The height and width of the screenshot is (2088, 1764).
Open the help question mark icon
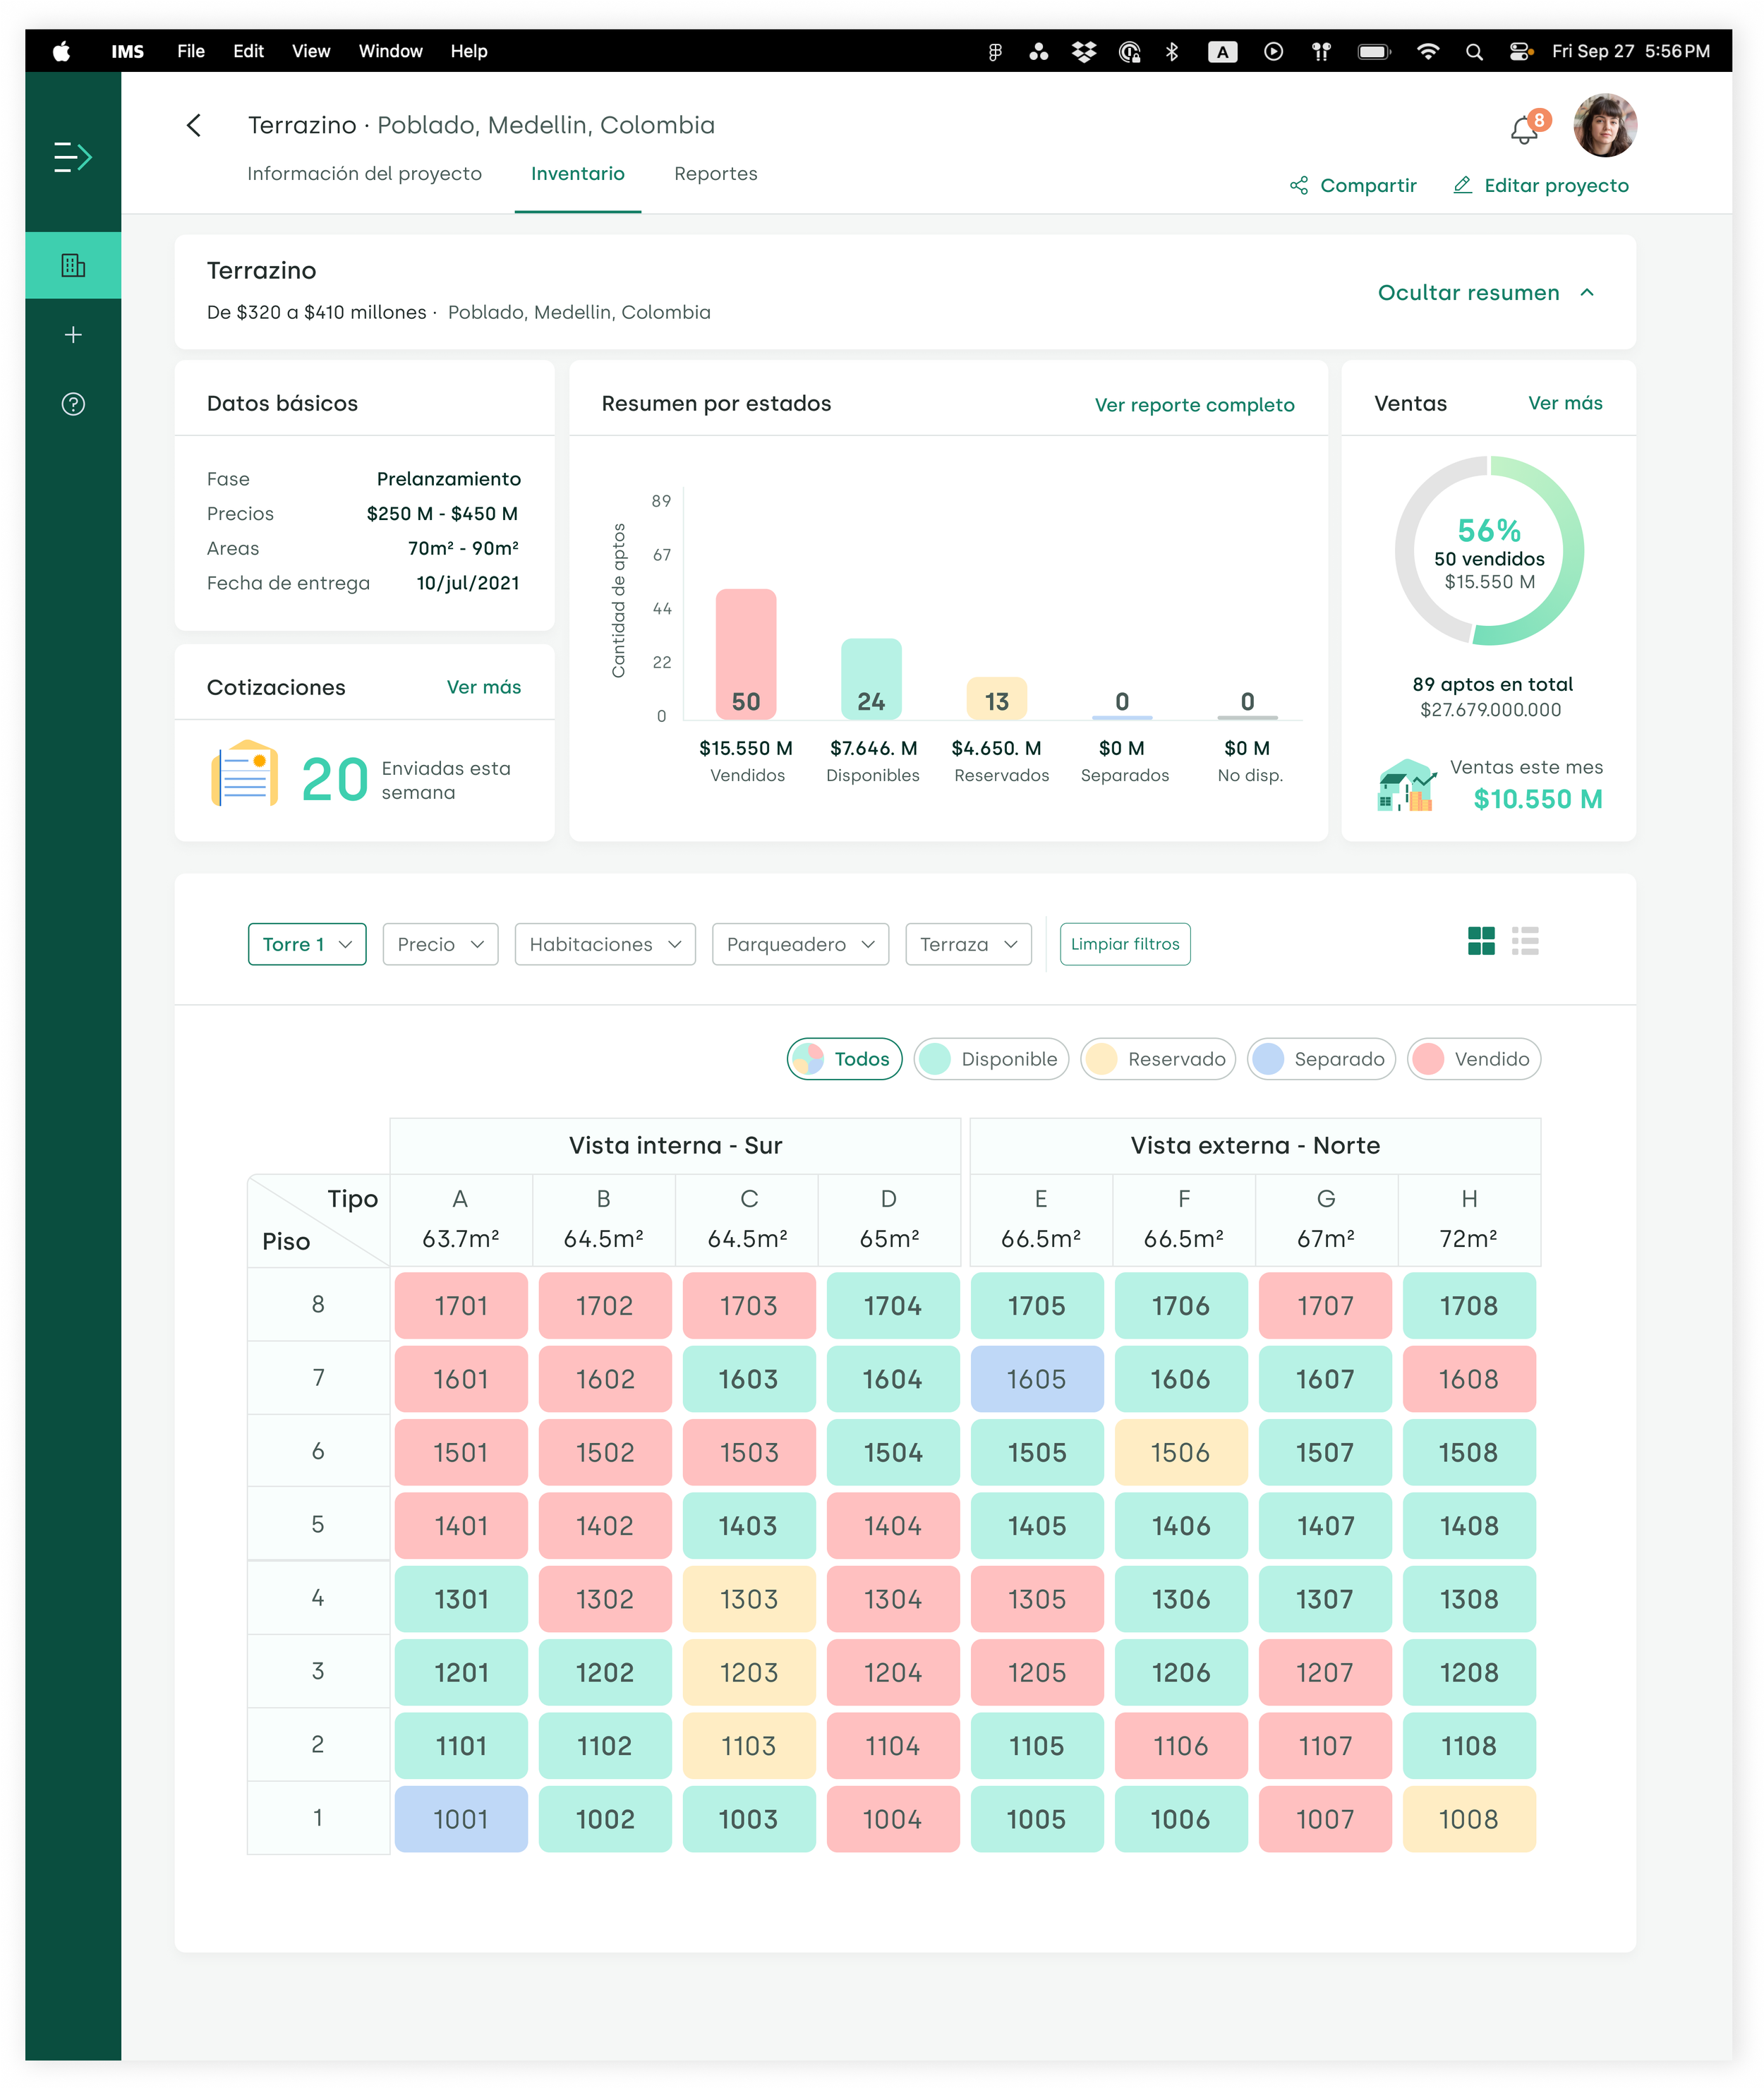pos(73,404)
